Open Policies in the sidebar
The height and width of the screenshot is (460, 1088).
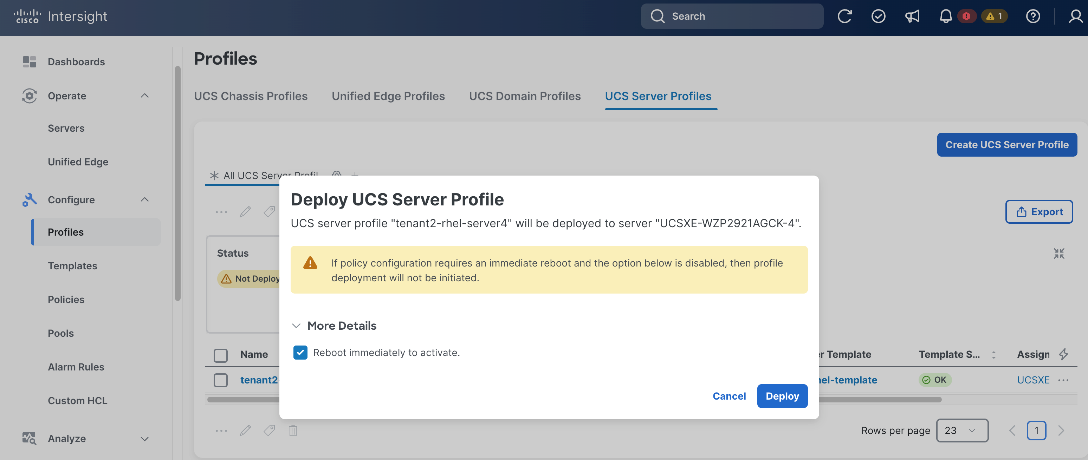66,300
